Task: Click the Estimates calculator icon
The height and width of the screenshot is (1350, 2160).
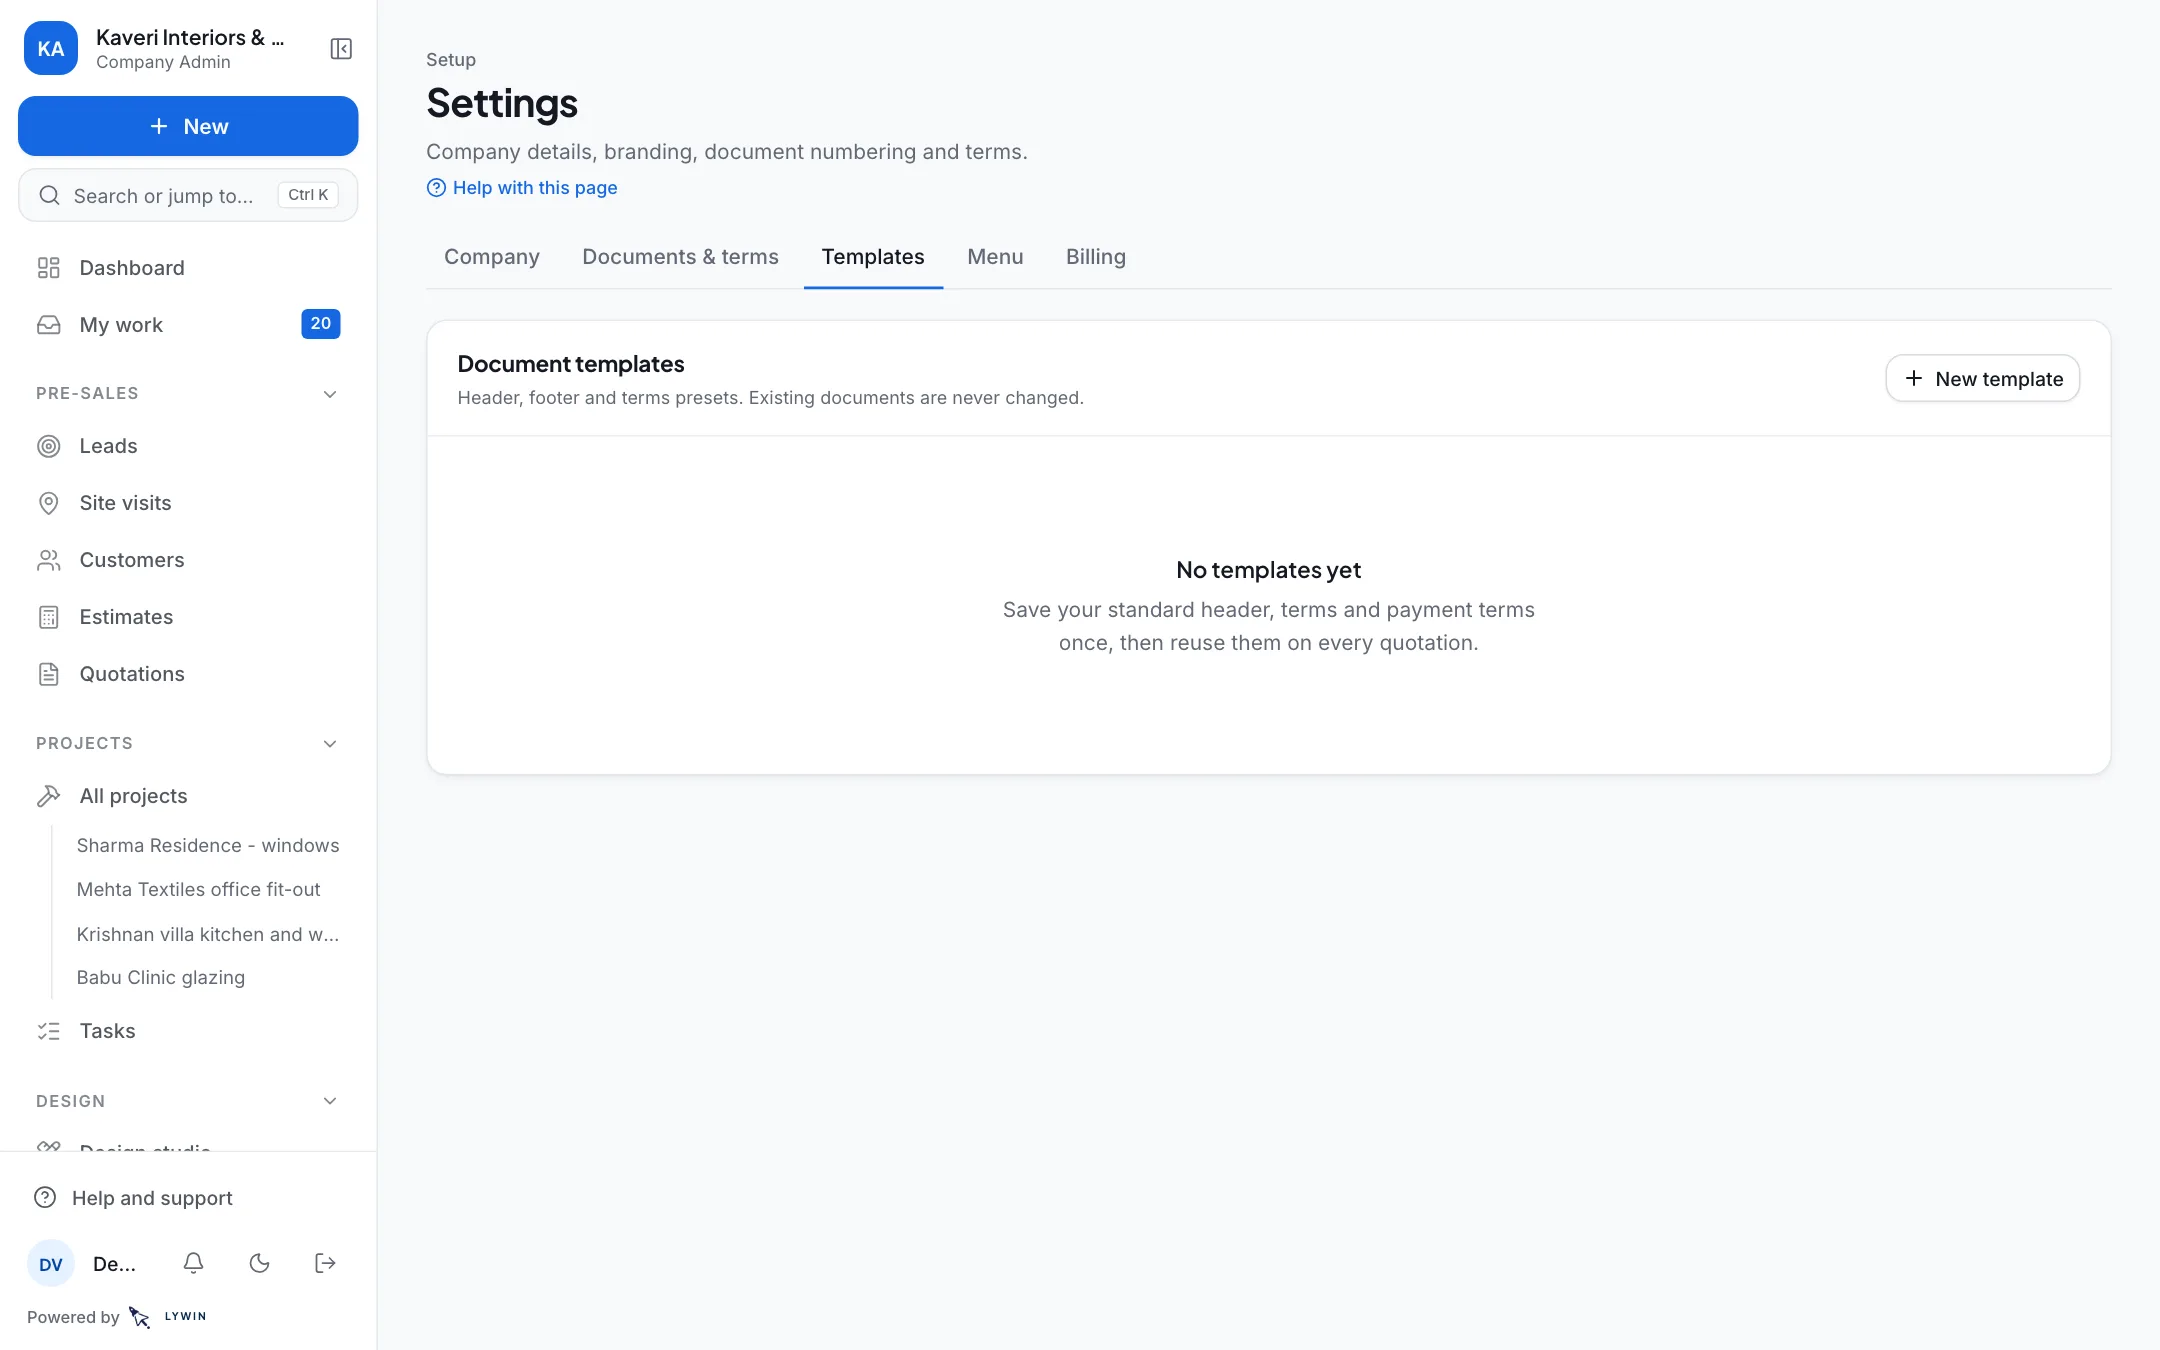Action: click(x=49, y=617)
